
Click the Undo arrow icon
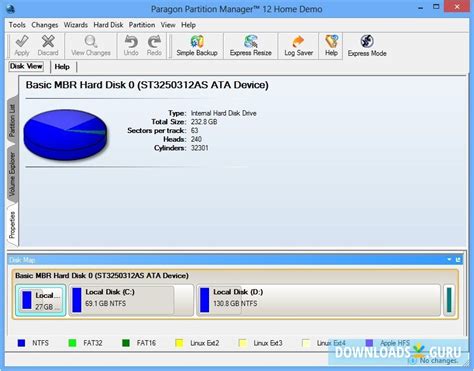coord(131,42)
